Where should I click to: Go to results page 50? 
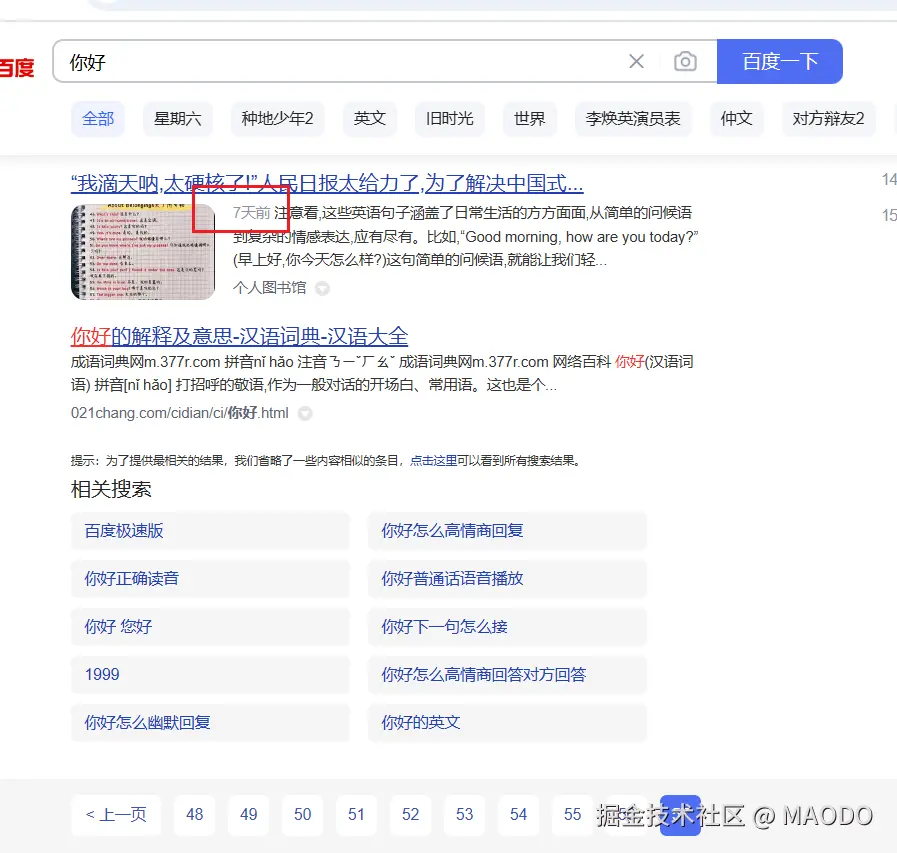coord(302,815)
